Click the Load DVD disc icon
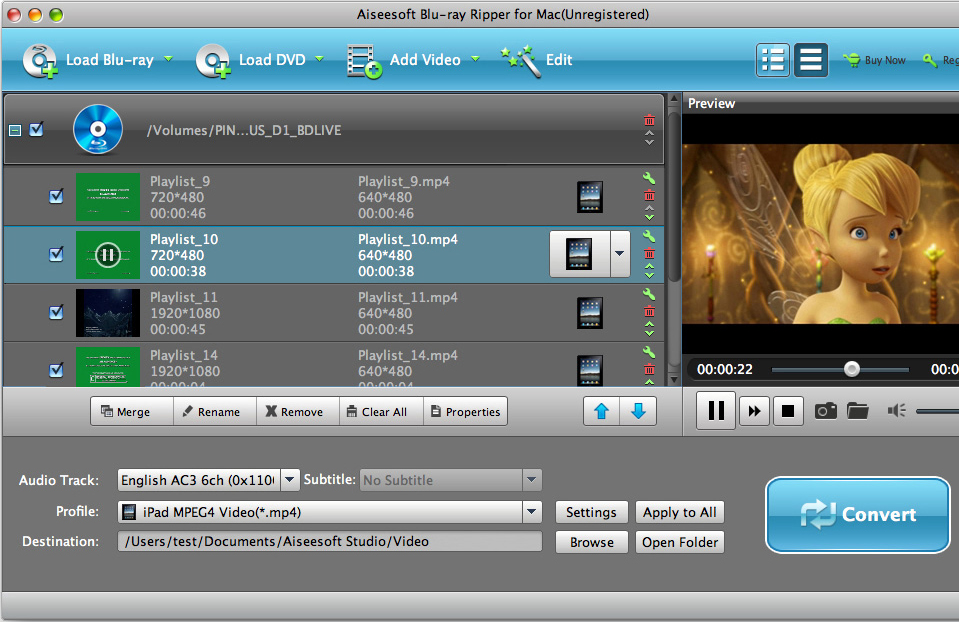This screenshot has height=622, width=959. tap(213, 61)
